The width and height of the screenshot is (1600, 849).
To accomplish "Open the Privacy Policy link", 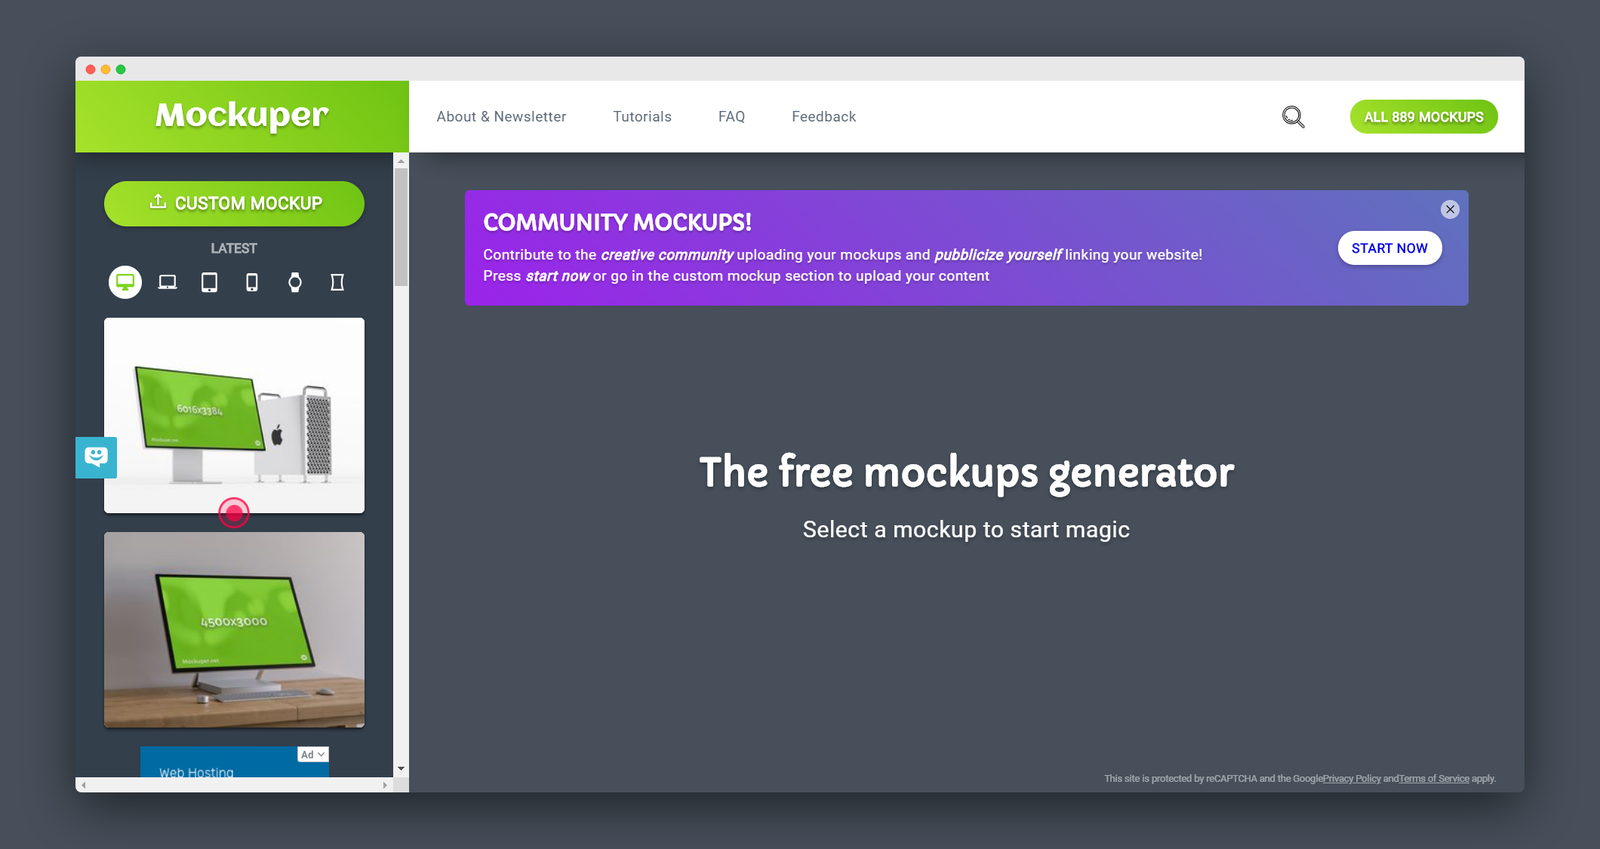I will tap(1352, 779).
